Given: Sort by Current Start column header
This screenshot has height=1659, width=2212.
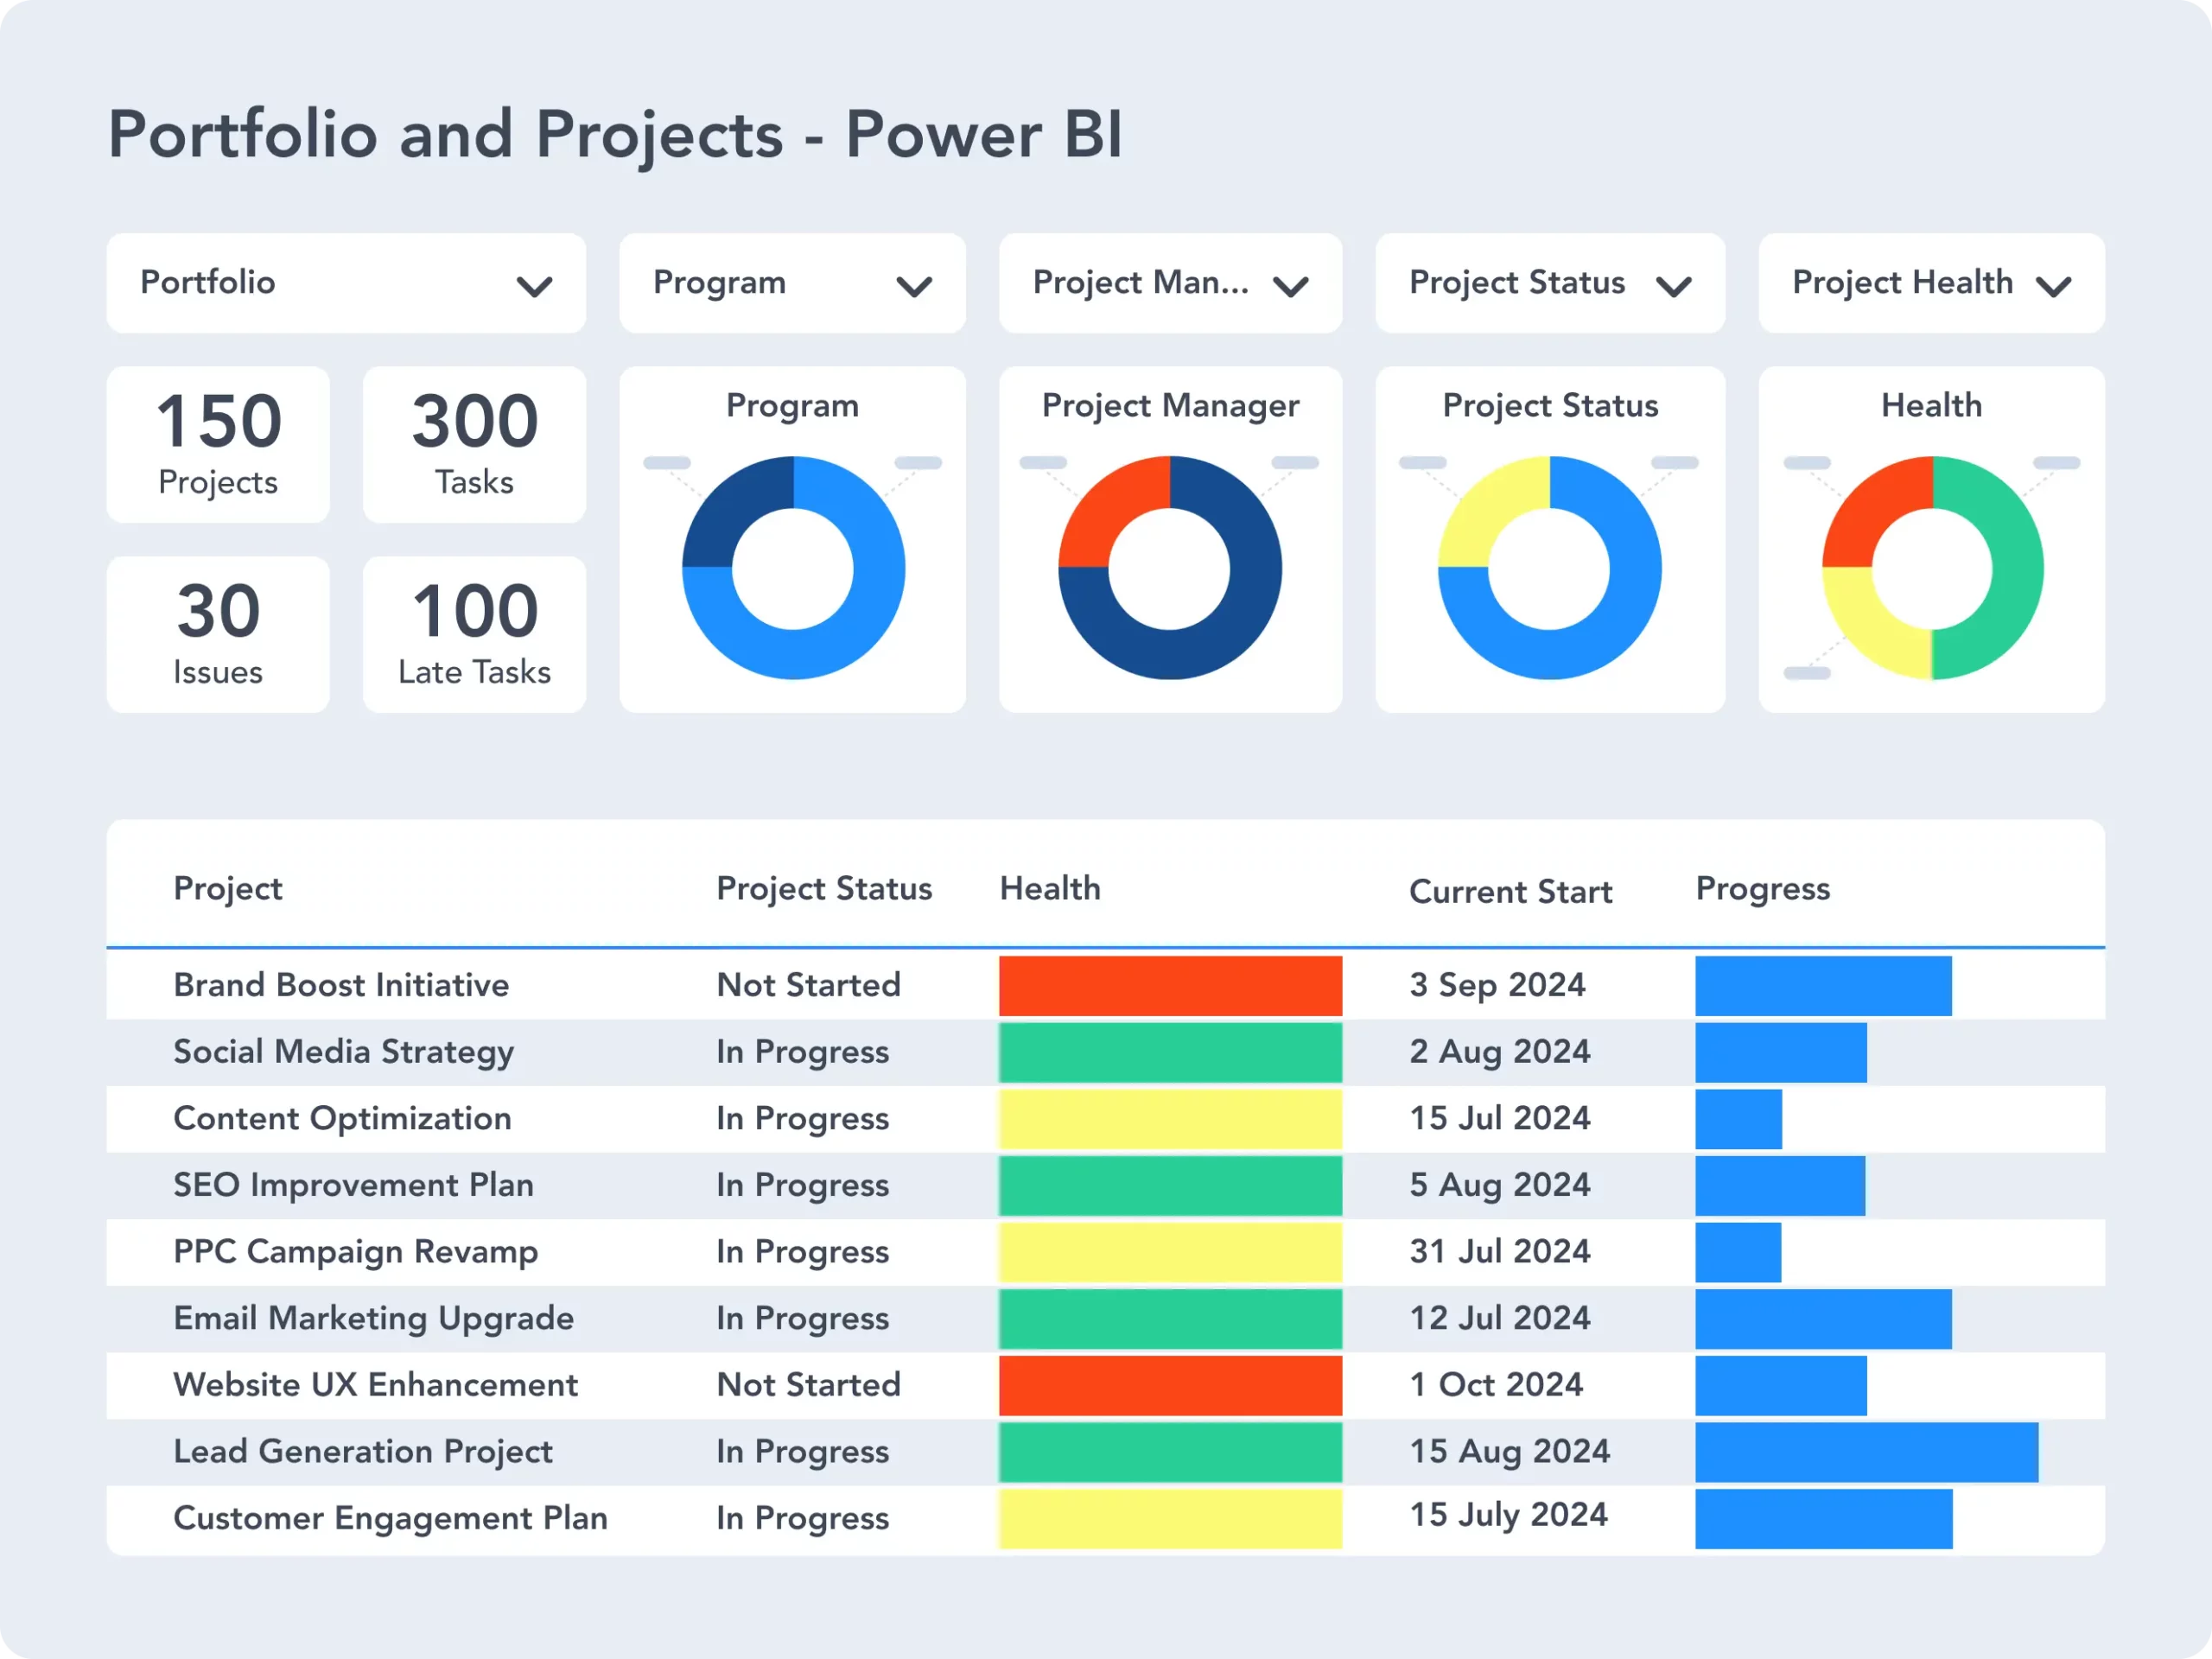Looking at the screenshot, I should (x=1510, y=891).
